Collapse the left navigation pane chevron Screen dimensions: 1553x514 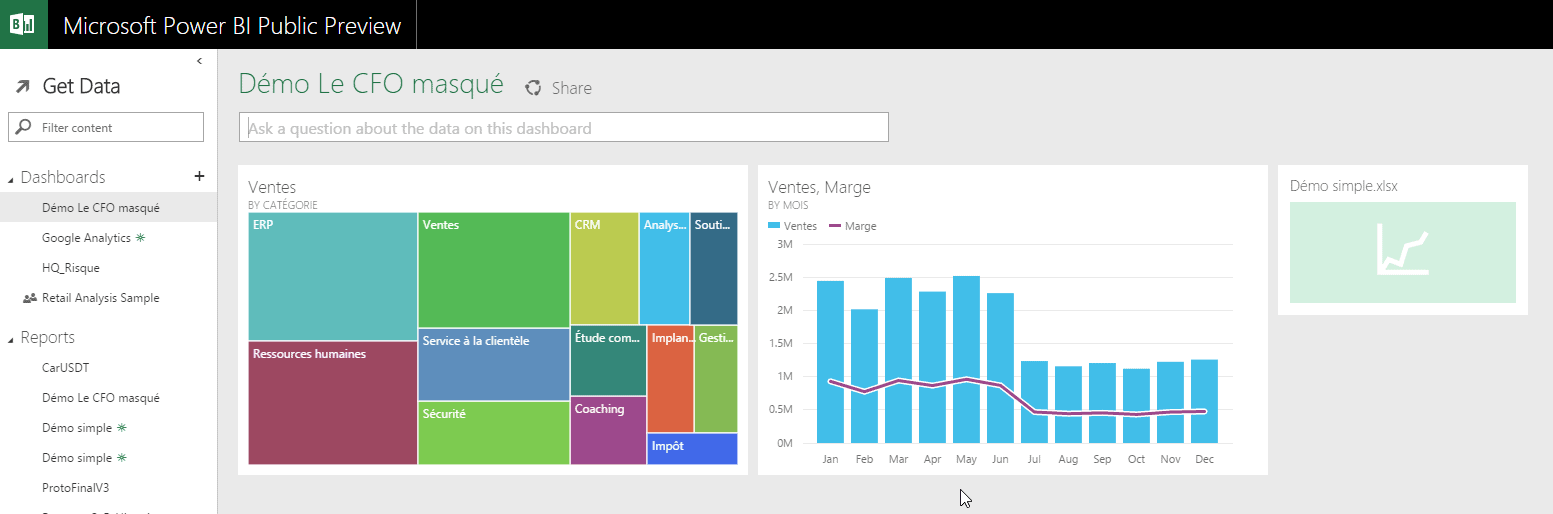pyautogui.click(x=199, y=61)
